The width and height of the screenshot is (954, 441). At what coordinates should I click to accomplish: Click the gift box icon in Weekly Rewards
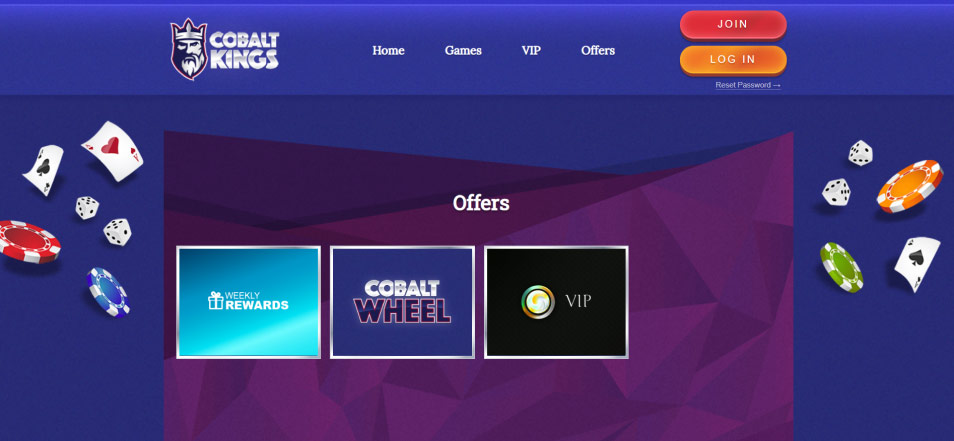pos(215,300)
